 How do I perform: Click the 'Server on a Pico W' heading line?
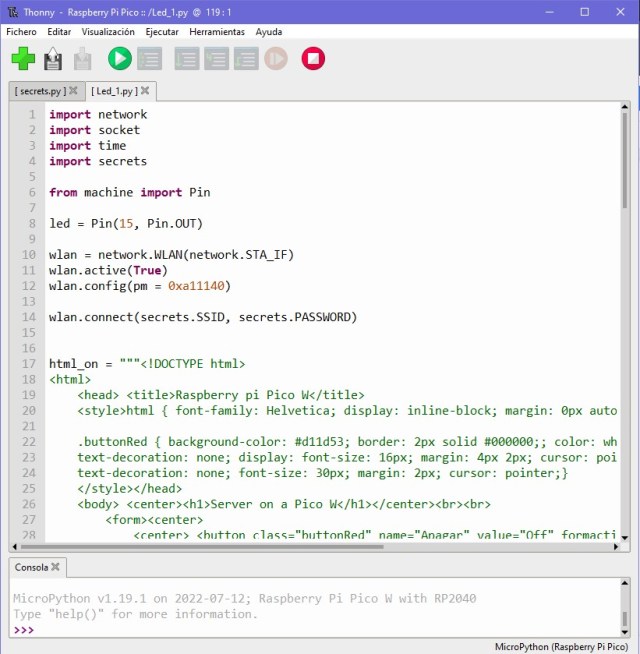[x=284, y=504]
